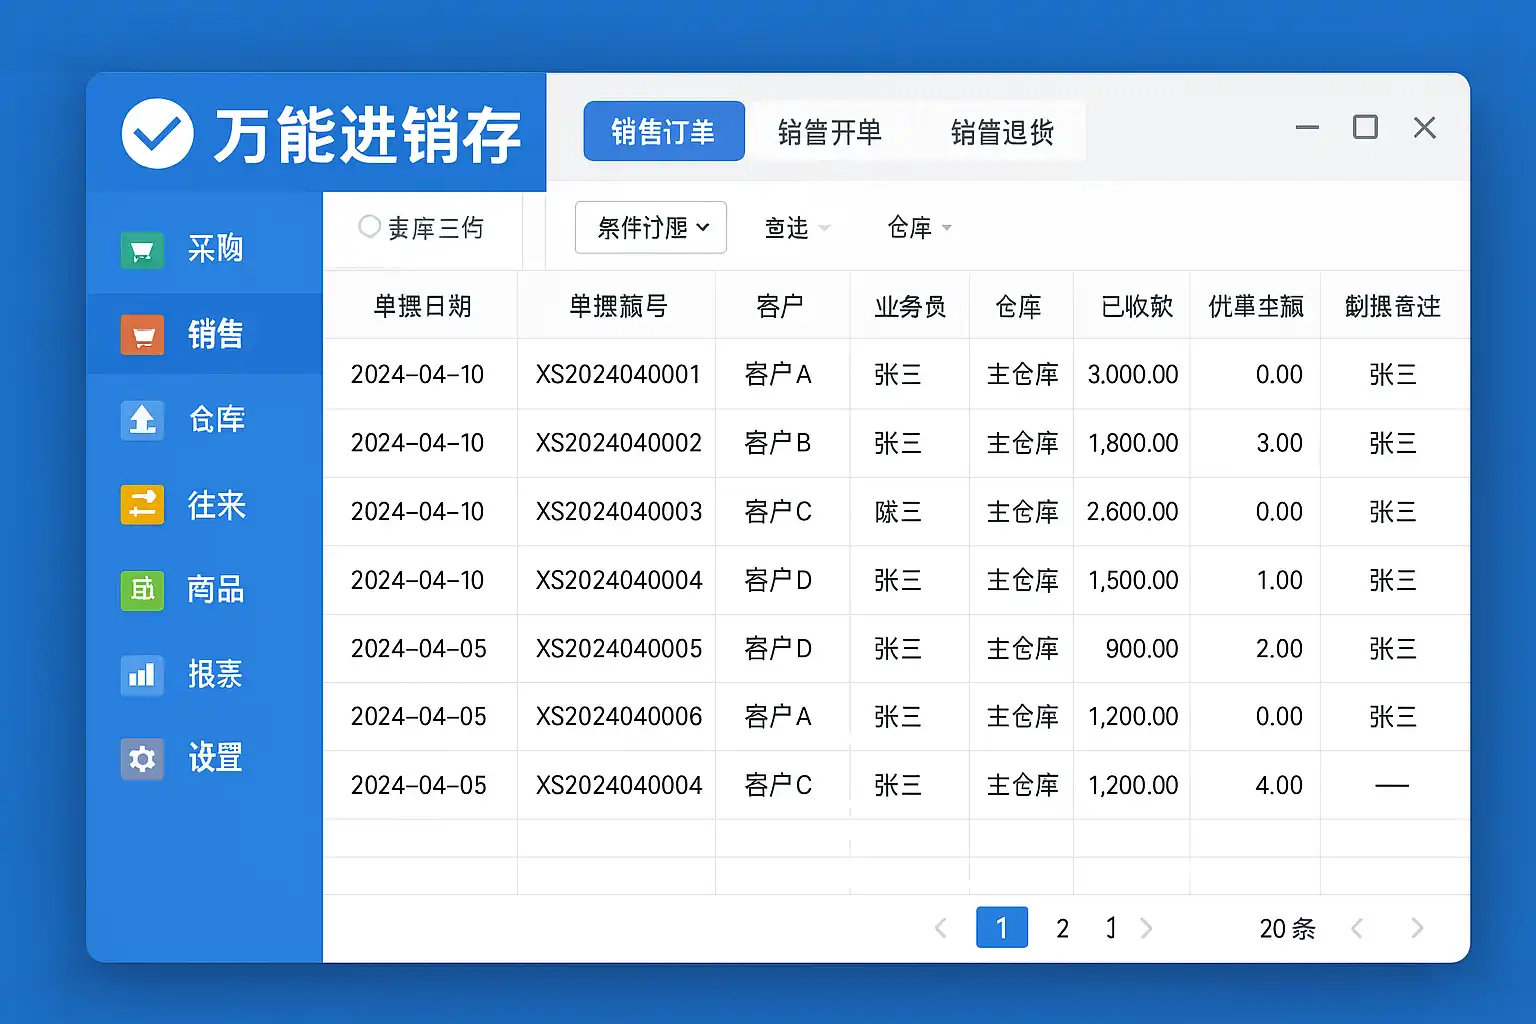Image resolution: width=1536 pixels, height=1024 pixels.
Task: Click the next page arrow after page numbers
Action: pos(1147,929)
